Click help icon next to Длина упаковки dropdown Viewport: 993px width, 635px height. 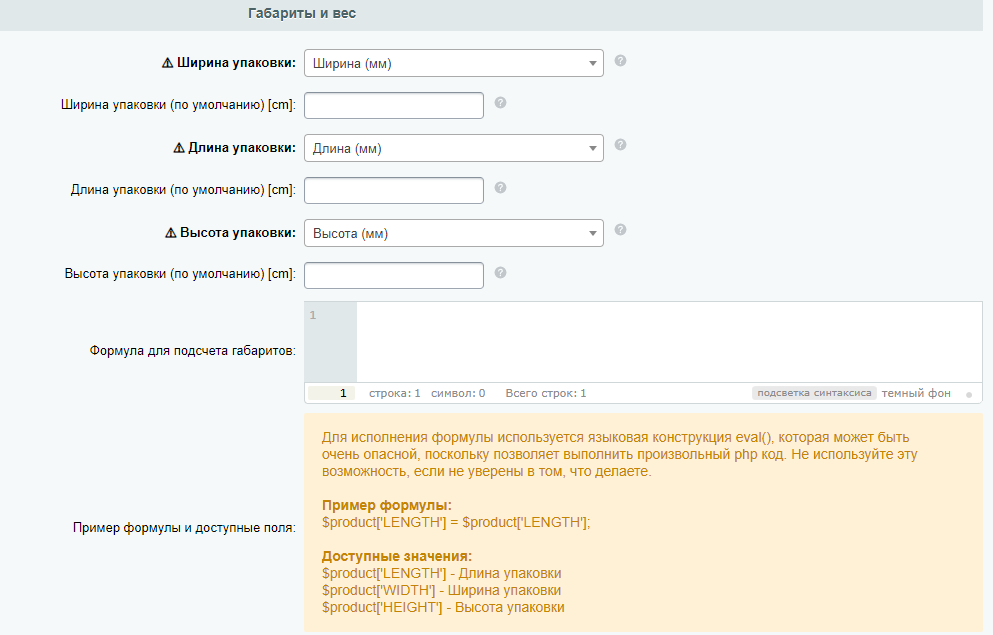(x=621, y=145)
